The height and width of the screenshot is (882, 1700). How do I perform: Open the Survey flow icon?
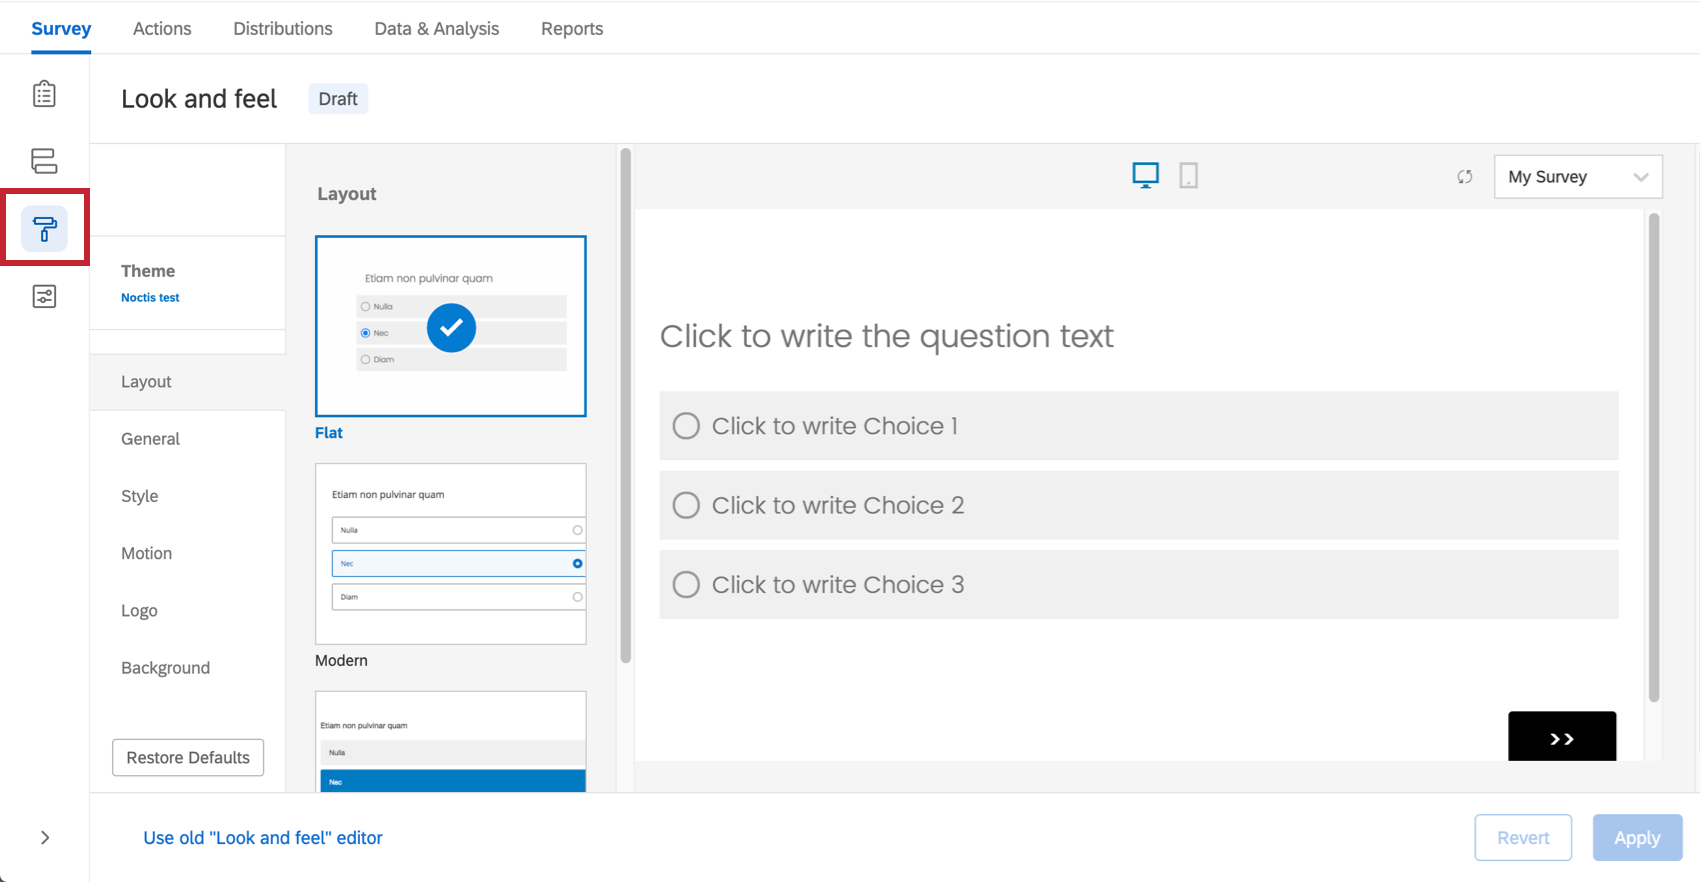(x=44, y=161)
